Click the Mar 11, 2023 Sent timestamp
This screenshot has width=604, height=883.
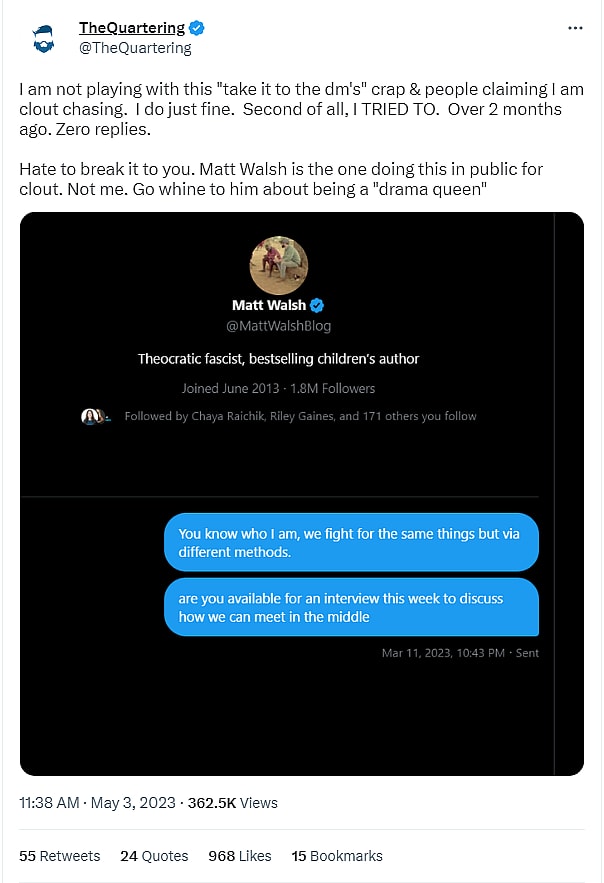[460, 653]
